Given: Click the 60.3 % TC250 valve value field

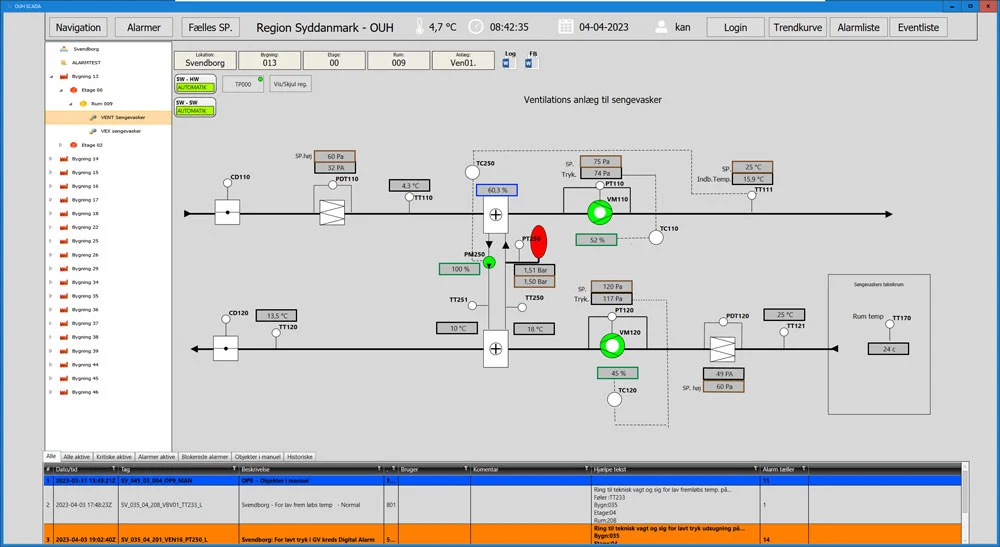Looking at the screenshot, I should 495,190.
